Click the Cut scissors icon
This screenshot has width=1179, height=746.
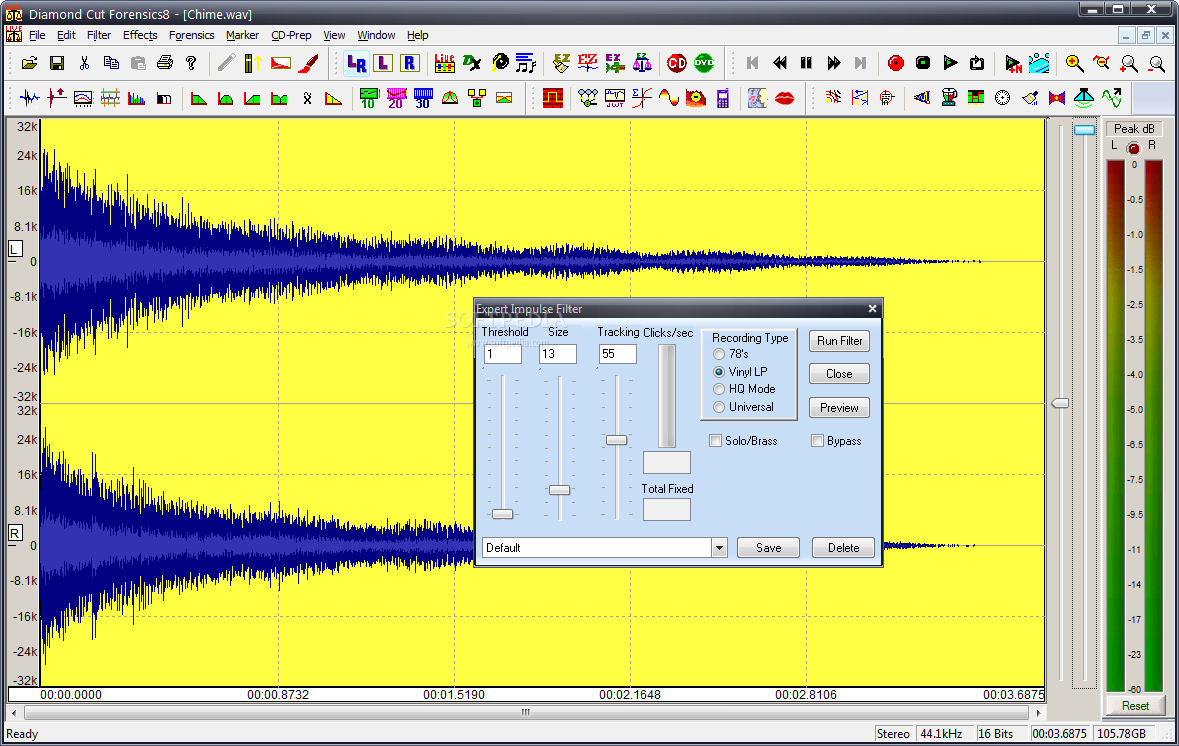(x=84, y=63)
